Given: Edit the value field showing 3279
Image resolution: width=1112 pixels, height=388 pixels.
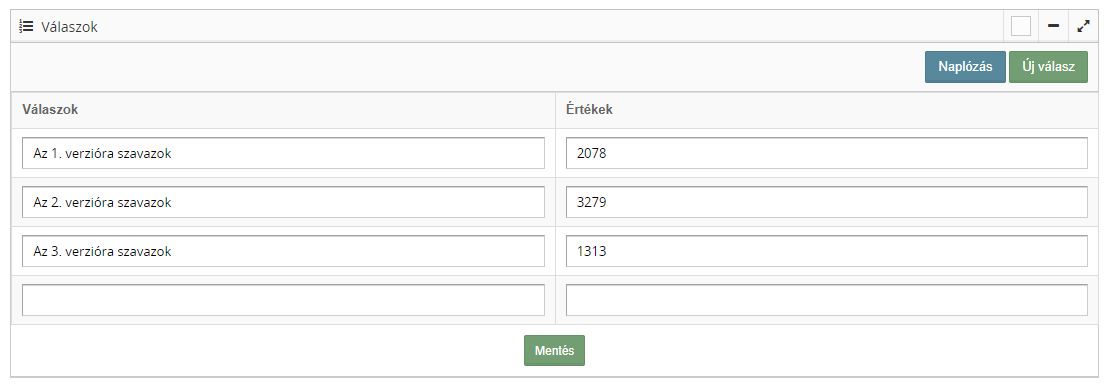Looking at the screenshot, I should tap(826, 202).
